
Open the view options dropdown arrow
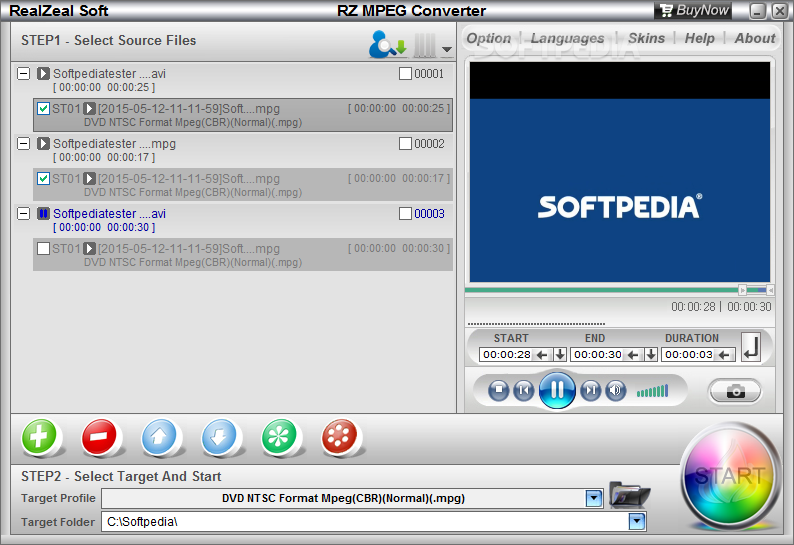(x=447, y=49)
